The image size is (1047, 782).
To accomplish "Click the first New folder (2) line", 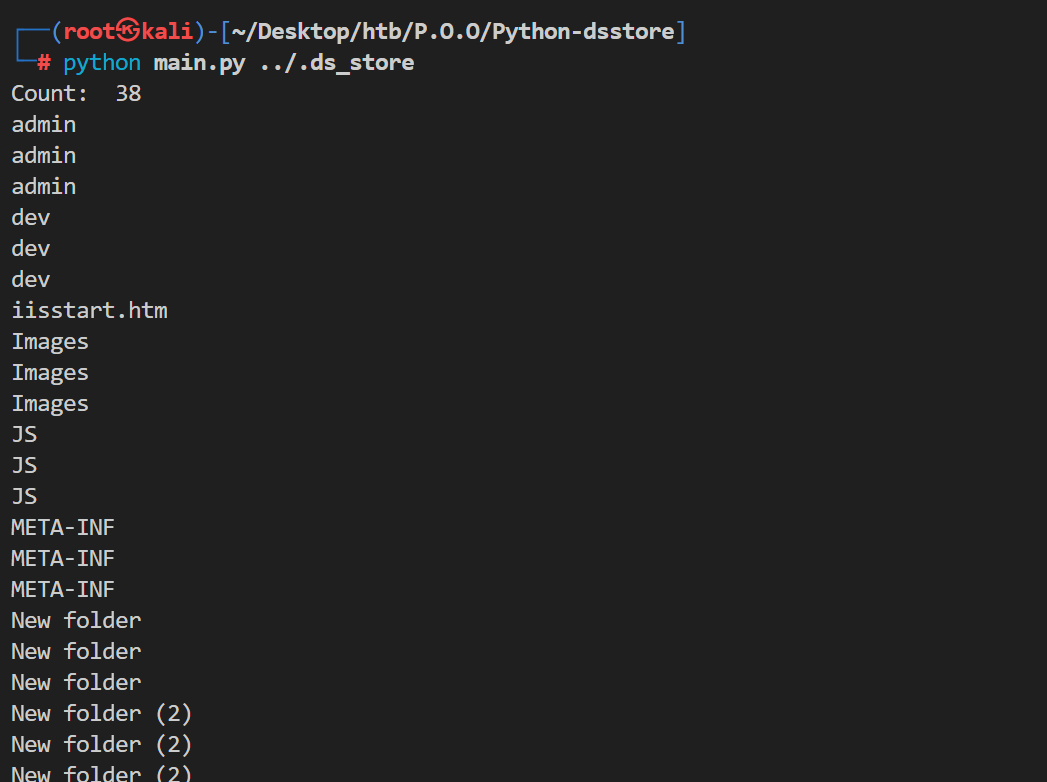I will pyautogui.click(x=101, y=713).
